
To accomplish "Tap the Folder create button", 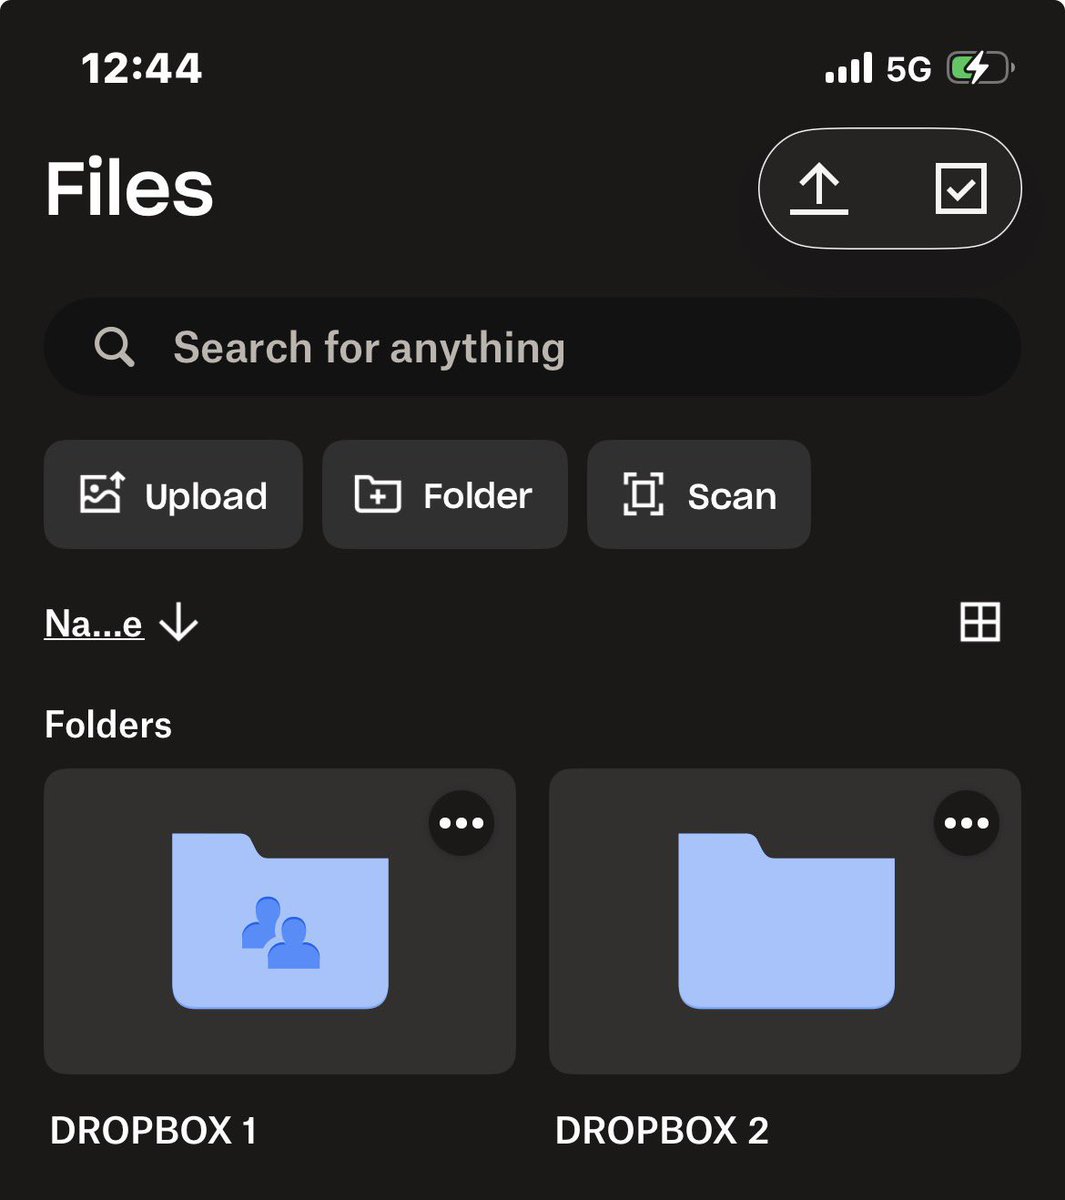I will click(445, 494).
